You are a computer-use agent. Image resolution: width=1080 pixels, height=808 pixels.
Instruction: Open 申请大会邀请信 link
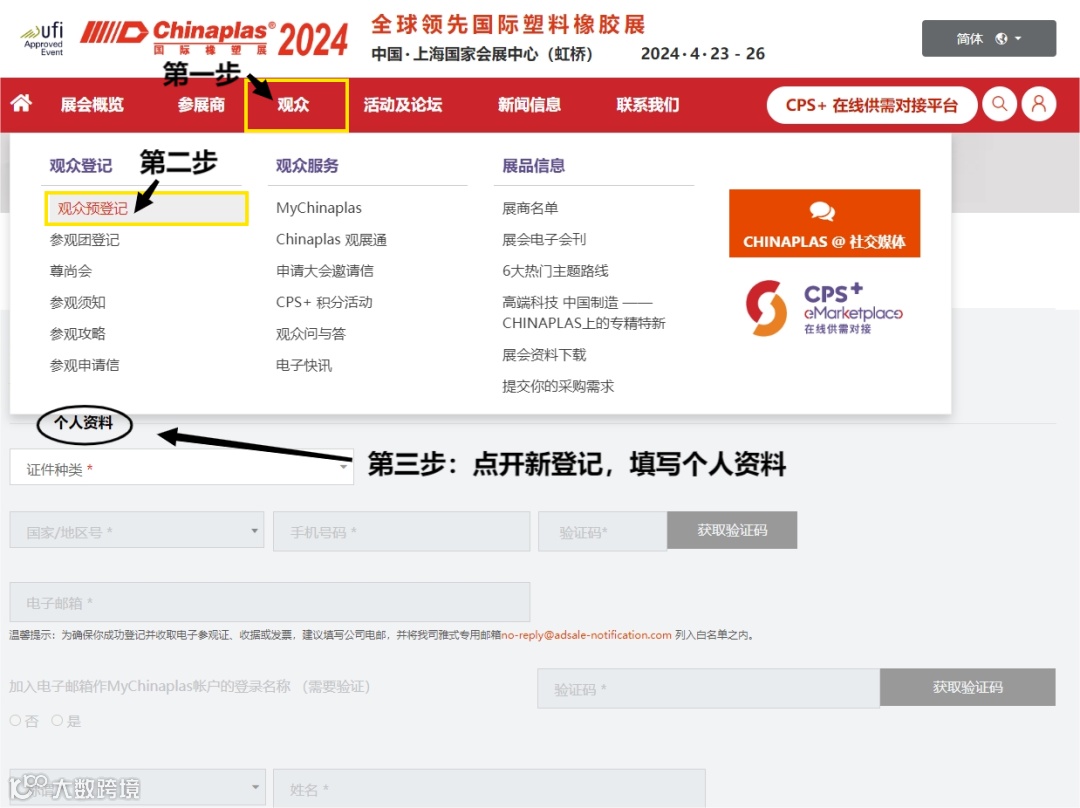(324, 271)
